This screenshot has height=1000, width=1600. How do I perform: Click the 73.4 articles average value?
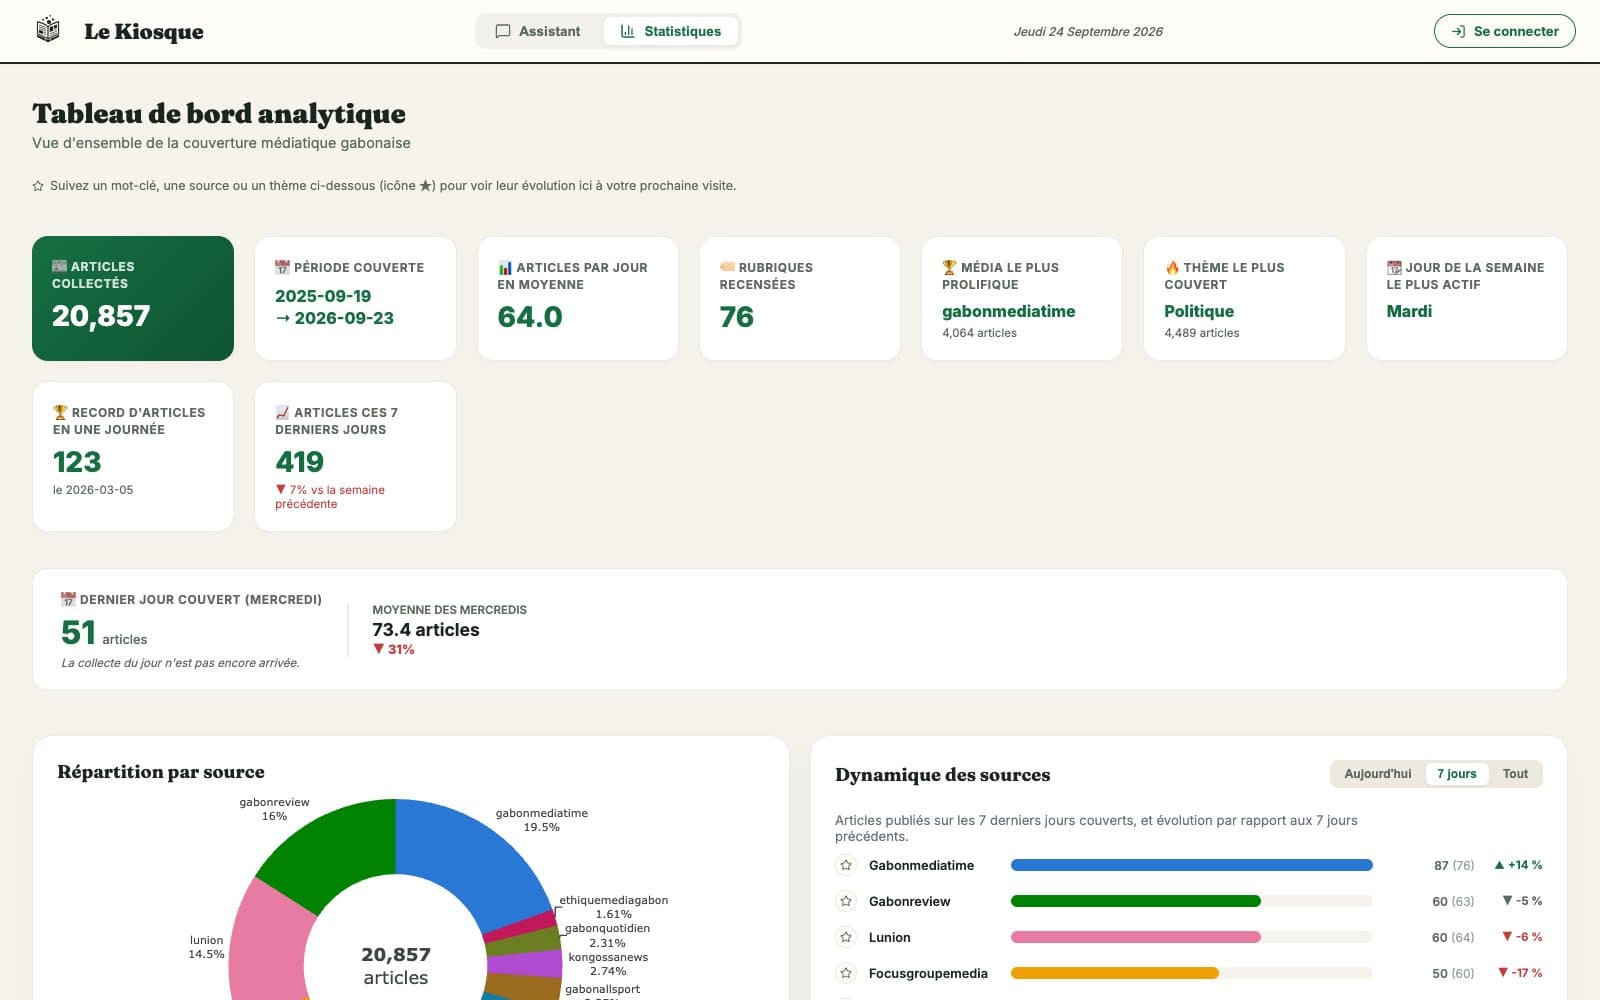[x=426, y=630]
